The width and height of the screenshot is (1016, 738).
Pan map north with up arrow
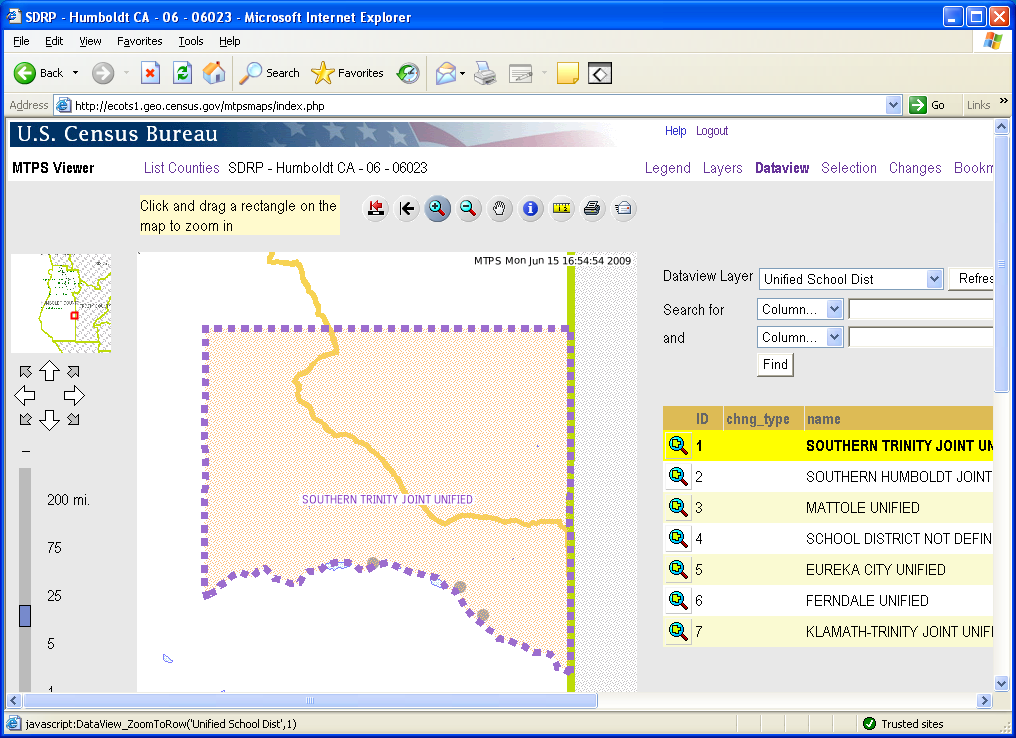point(49,372)
